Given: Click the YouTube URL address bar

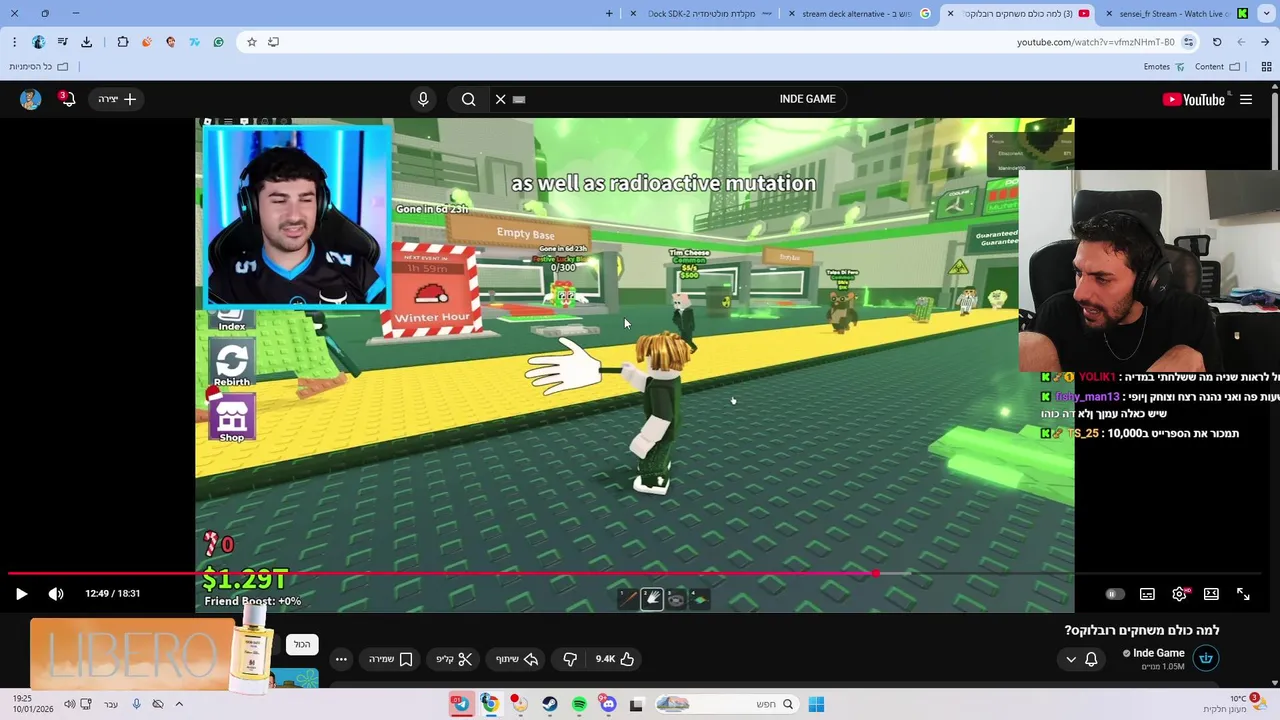Looking at the screenshot, I should [x=1096, y=42].
